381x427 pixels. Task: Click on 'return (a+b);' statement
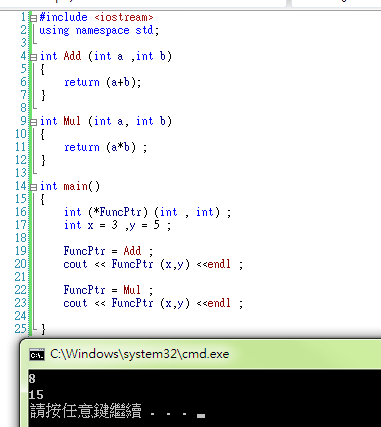tap(103, 82)
